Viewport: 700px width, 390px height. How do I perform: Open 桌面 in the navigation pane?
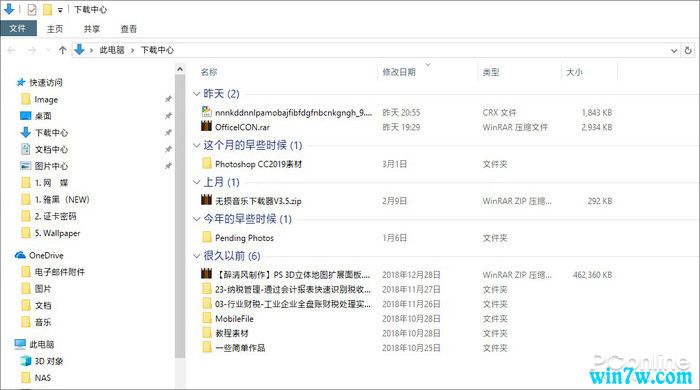tap(43, 116)
